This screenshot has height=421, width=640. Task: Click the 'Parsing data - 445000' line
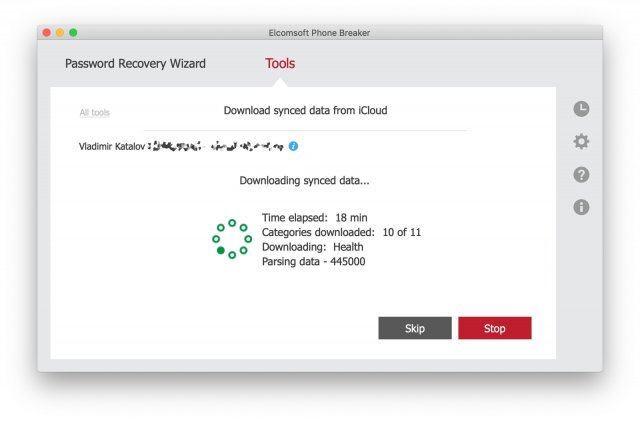[312, 261]
